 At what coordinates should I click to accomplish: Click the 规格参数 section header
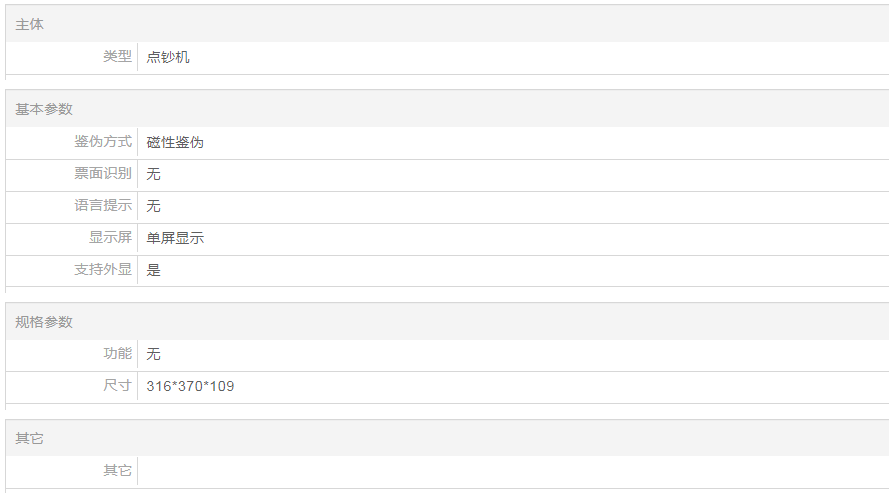pos(44,322)
